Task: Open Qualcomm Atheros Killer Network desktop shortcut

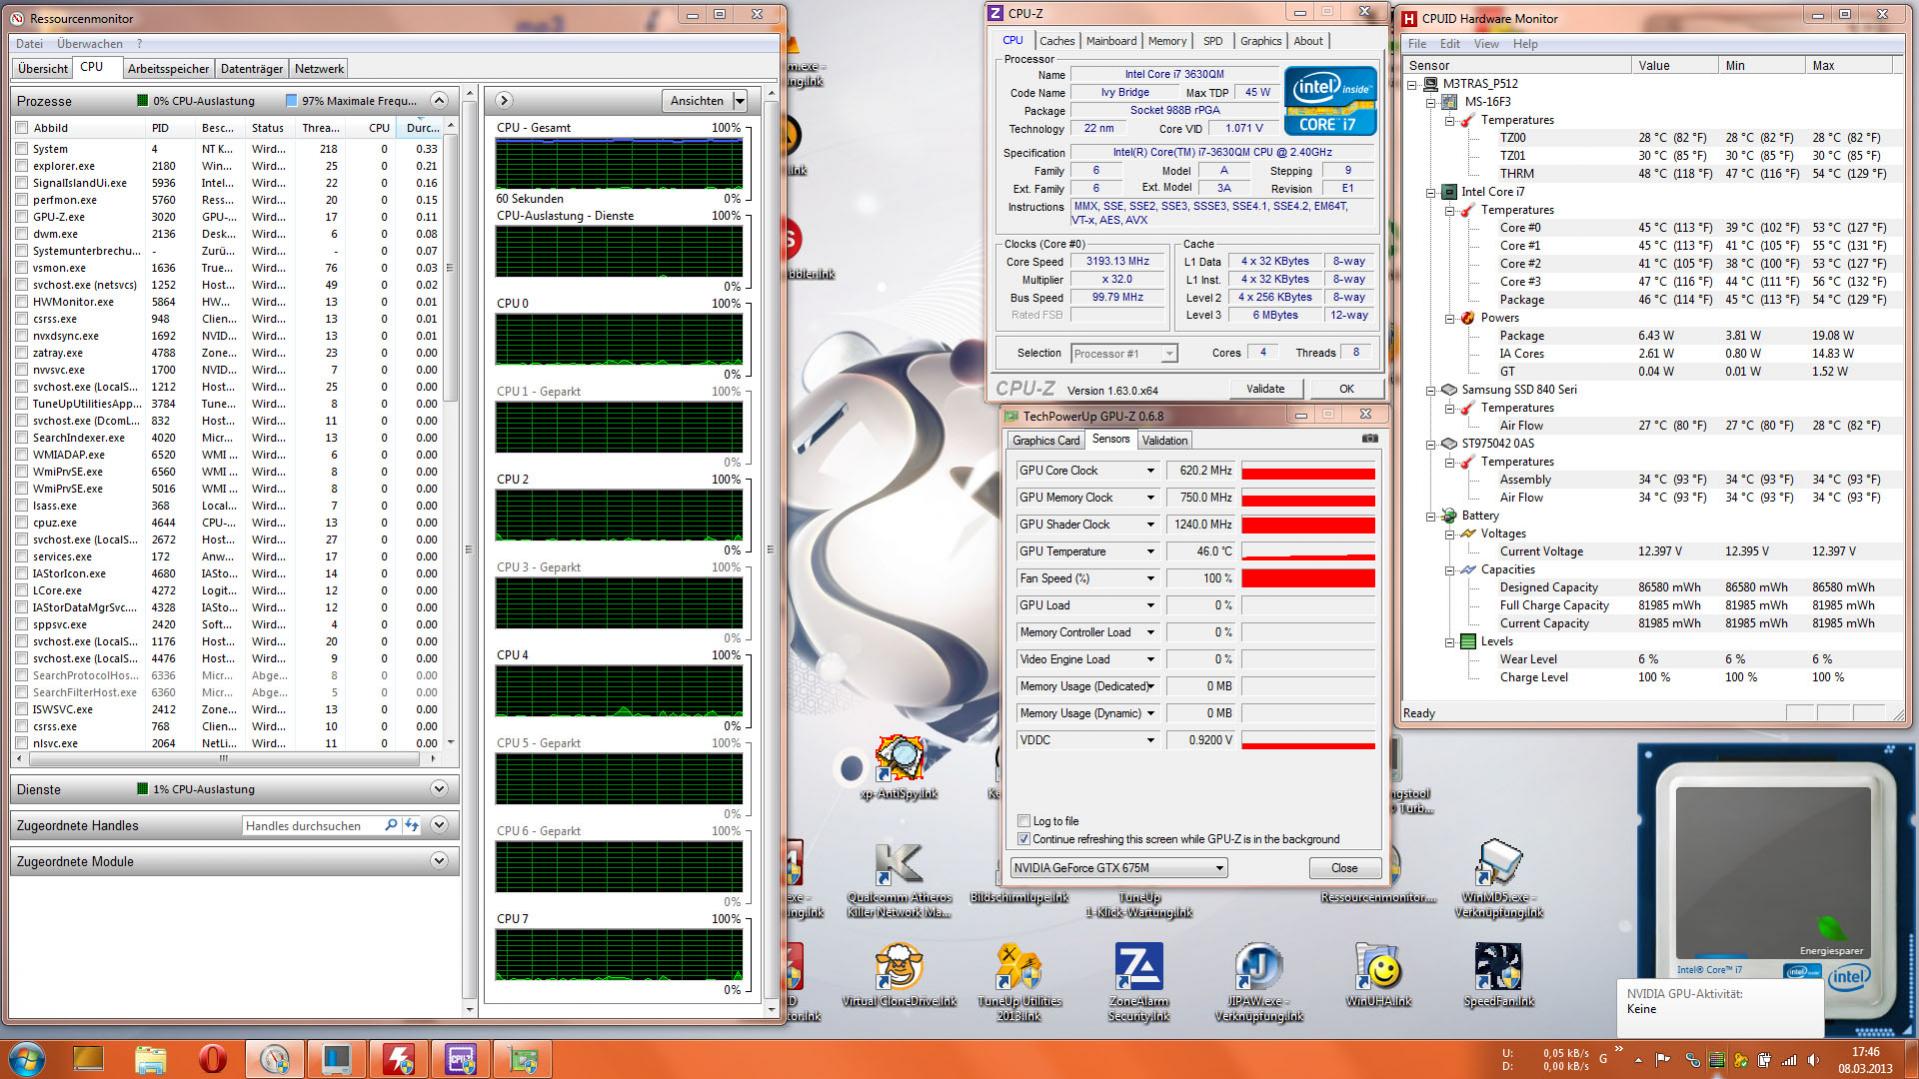Action: click(899, 878)
